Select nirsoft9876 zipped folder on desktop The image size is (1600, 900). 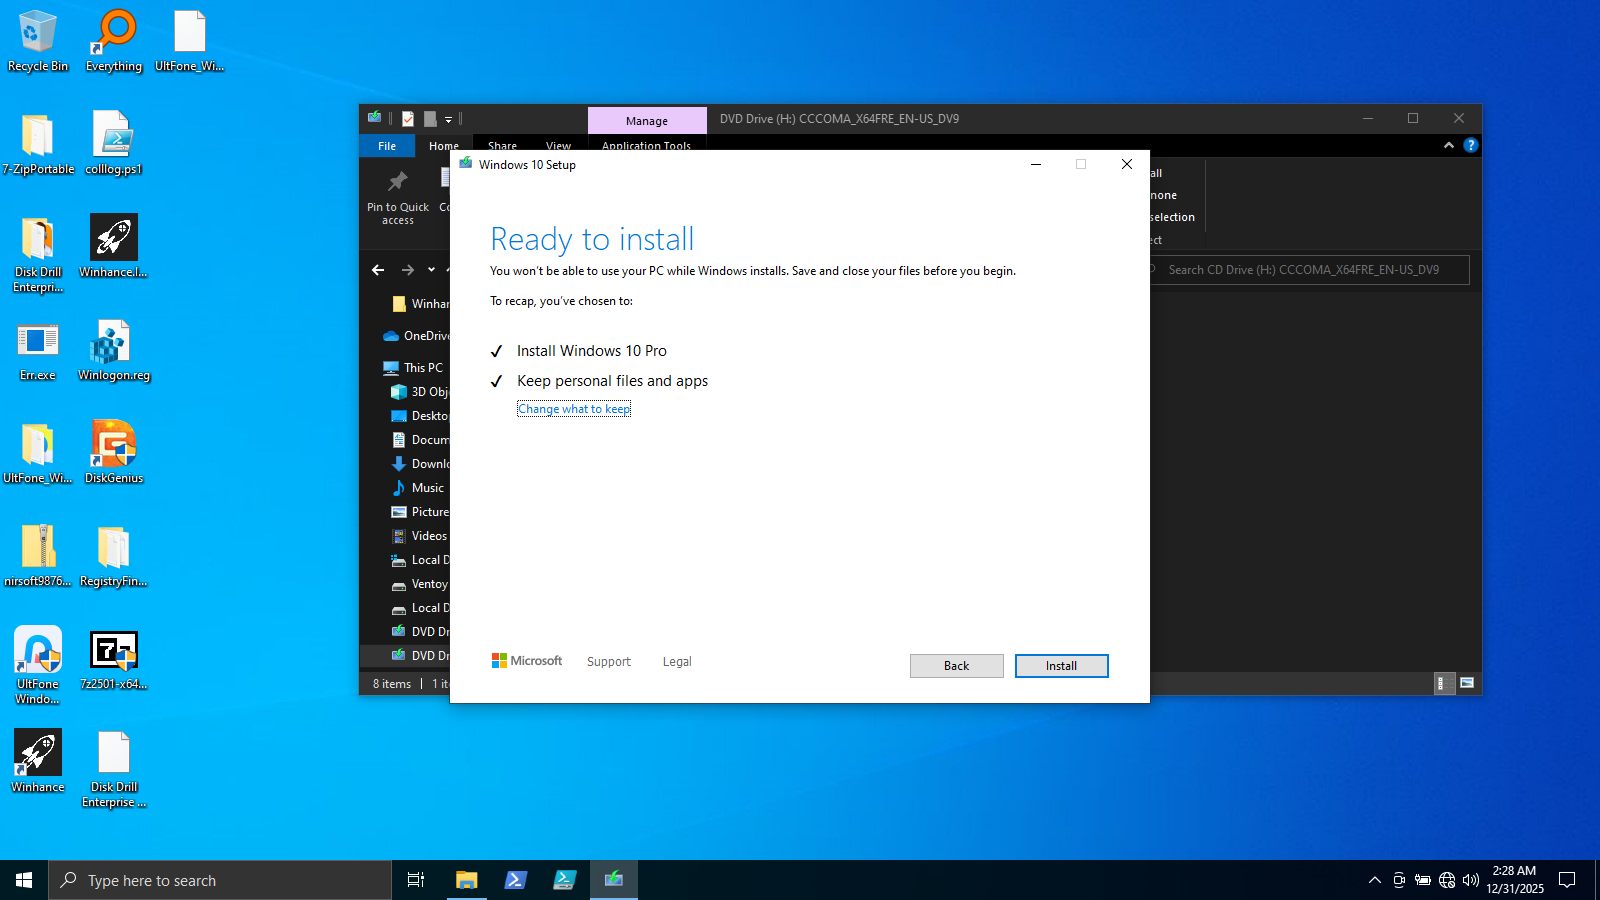click(38, 556)
